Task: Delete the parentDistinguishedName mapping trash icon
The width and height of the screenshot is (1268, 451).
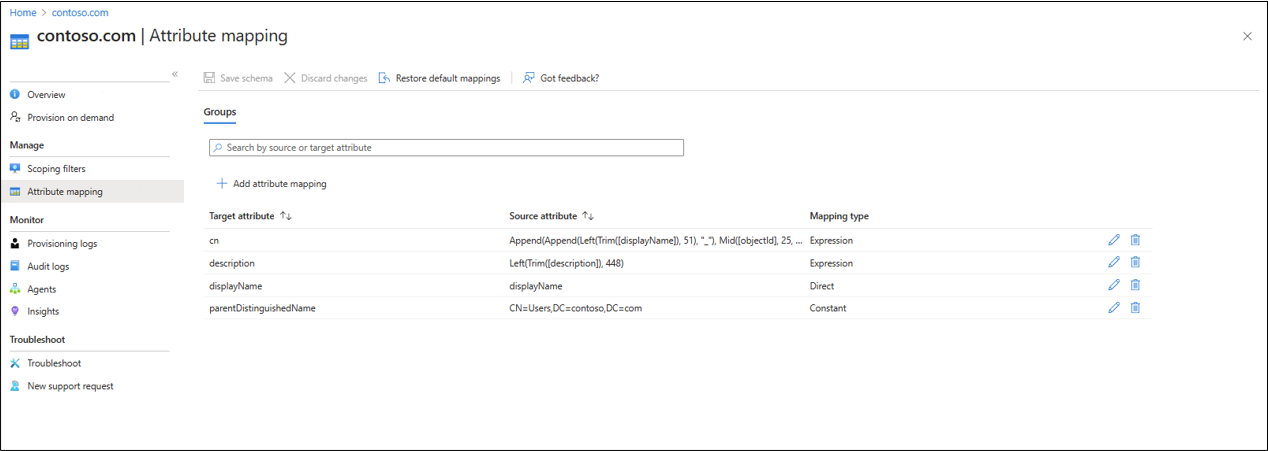Action: pyautogui.click(x=1135, y=308)
